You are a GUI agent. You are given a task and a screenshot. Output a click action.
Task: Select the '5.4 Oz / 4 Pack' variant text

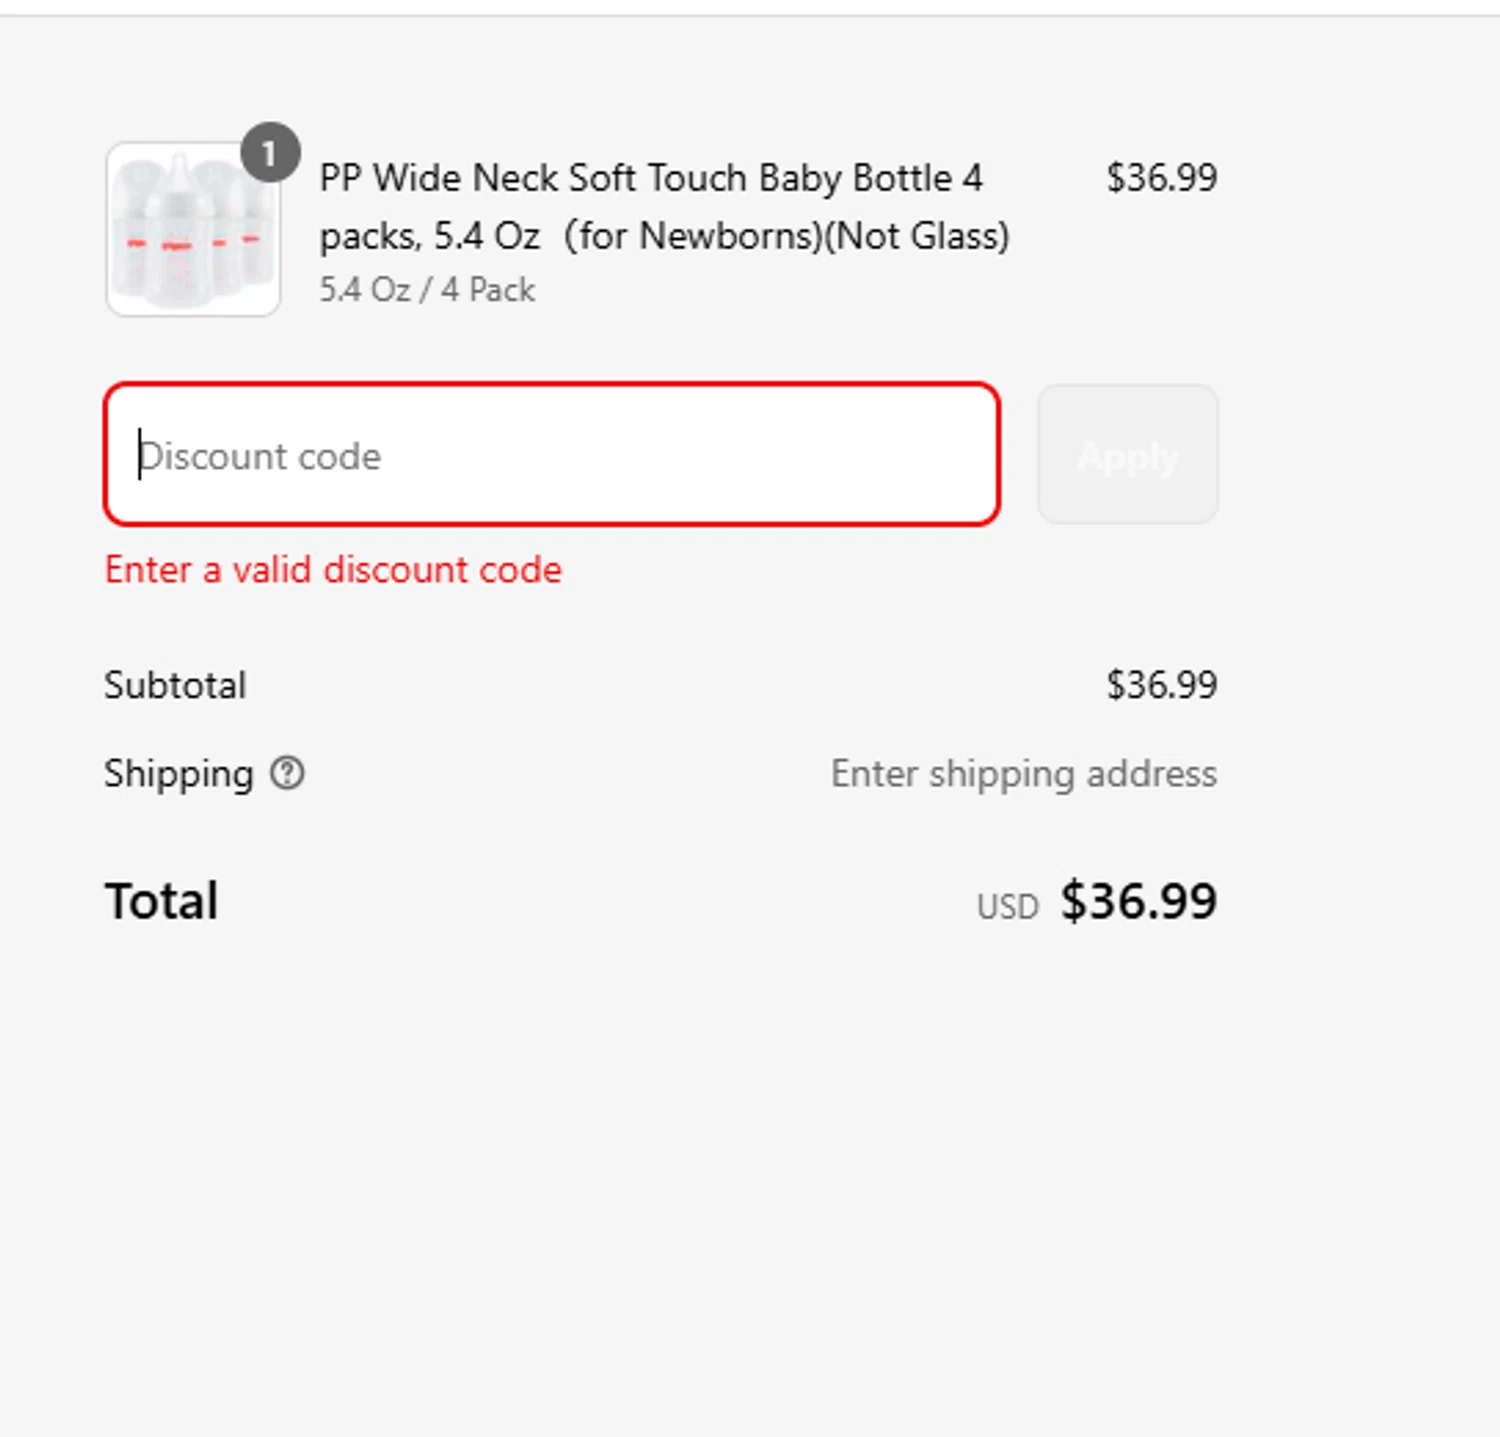click(427, 290)
